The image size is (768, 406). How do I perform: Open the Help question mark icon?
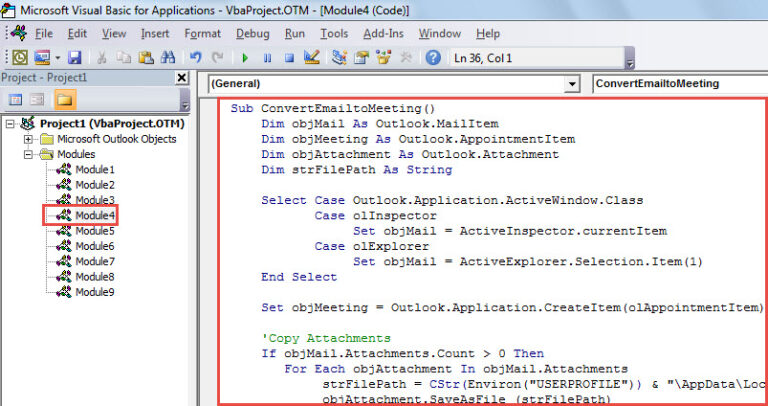click(x=433, y=58)
